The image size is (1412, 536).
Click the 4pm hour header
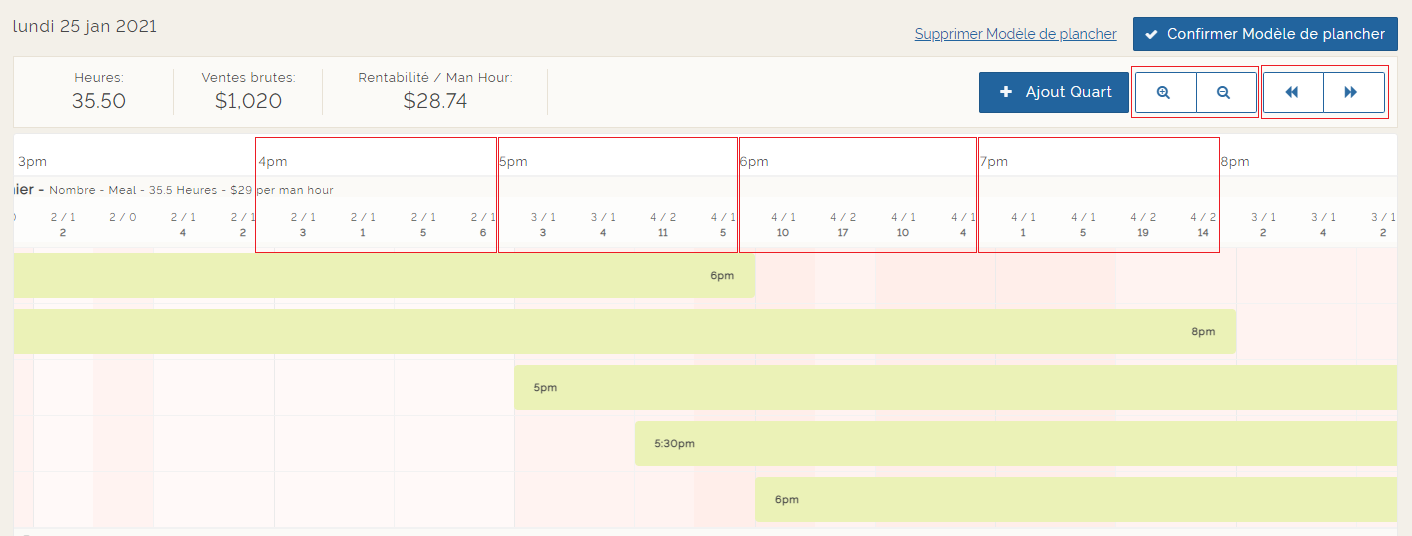pyautogui.click(x=273, y=161)
